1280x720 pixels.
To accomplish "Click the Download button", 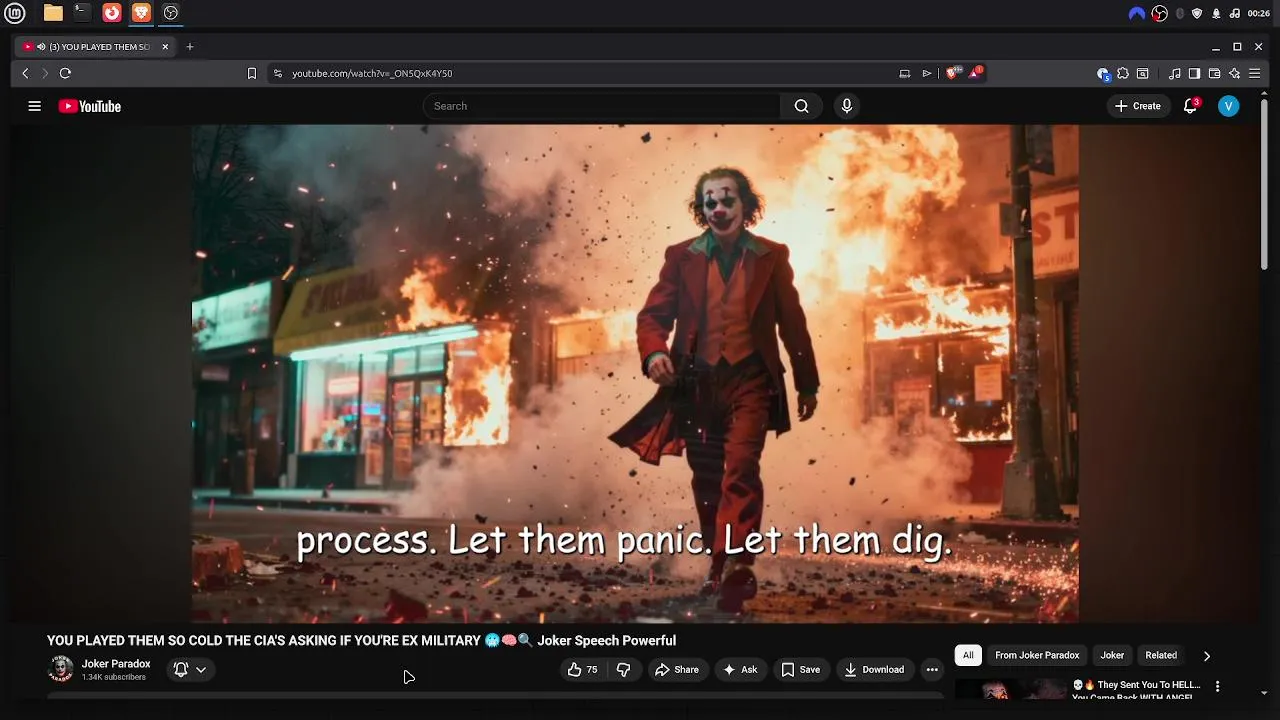I will point(874,670).
